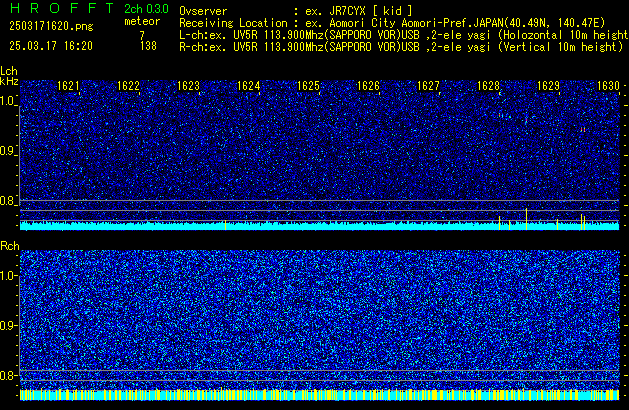Image resolution: width=629 pixels, height=410 pixels.
Task: Click the 1621 time marker
Action: [68, 86]
